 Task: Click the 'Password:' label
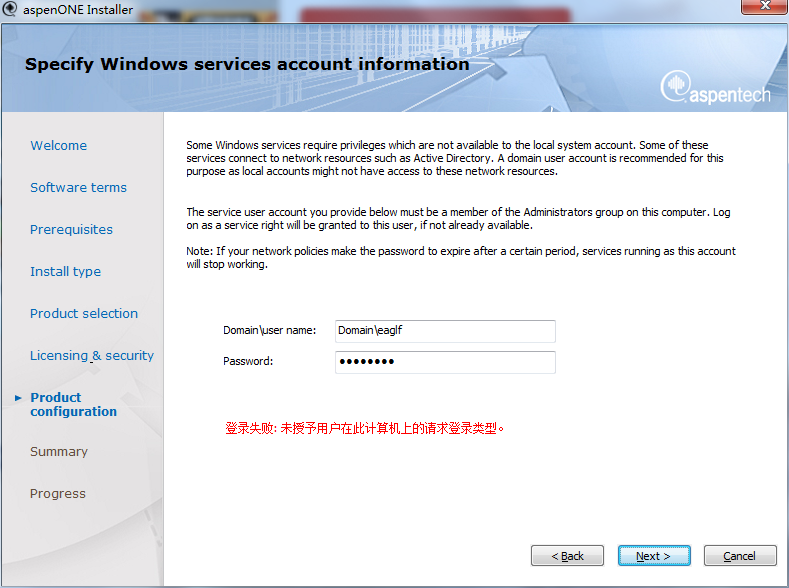[x=248, y=361]
